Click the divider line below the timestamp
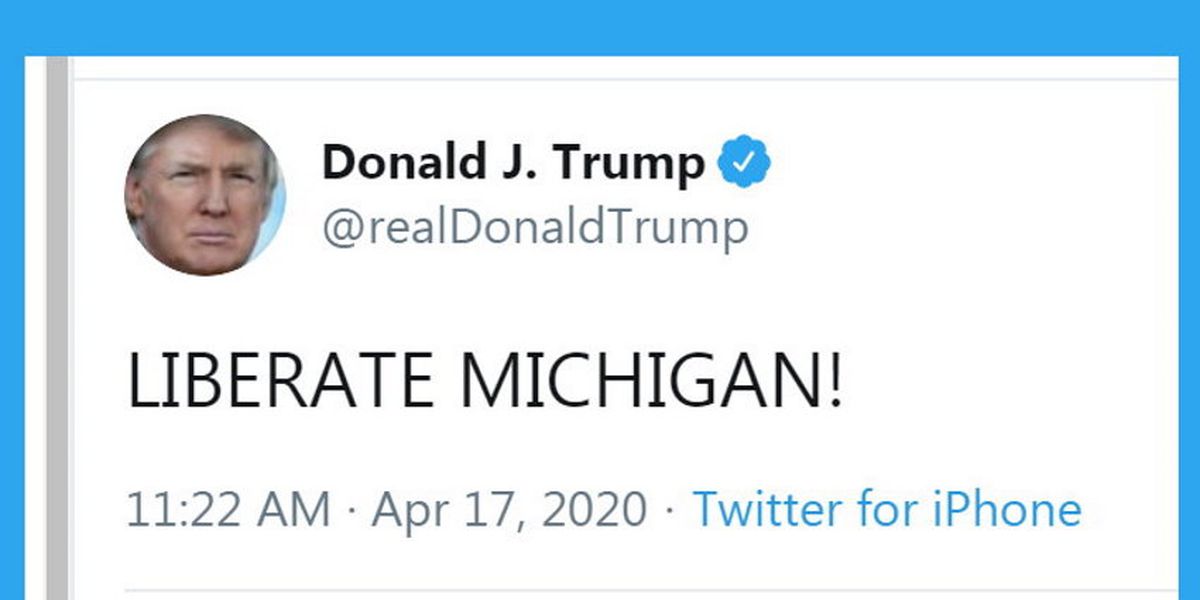 click(650, 591)
